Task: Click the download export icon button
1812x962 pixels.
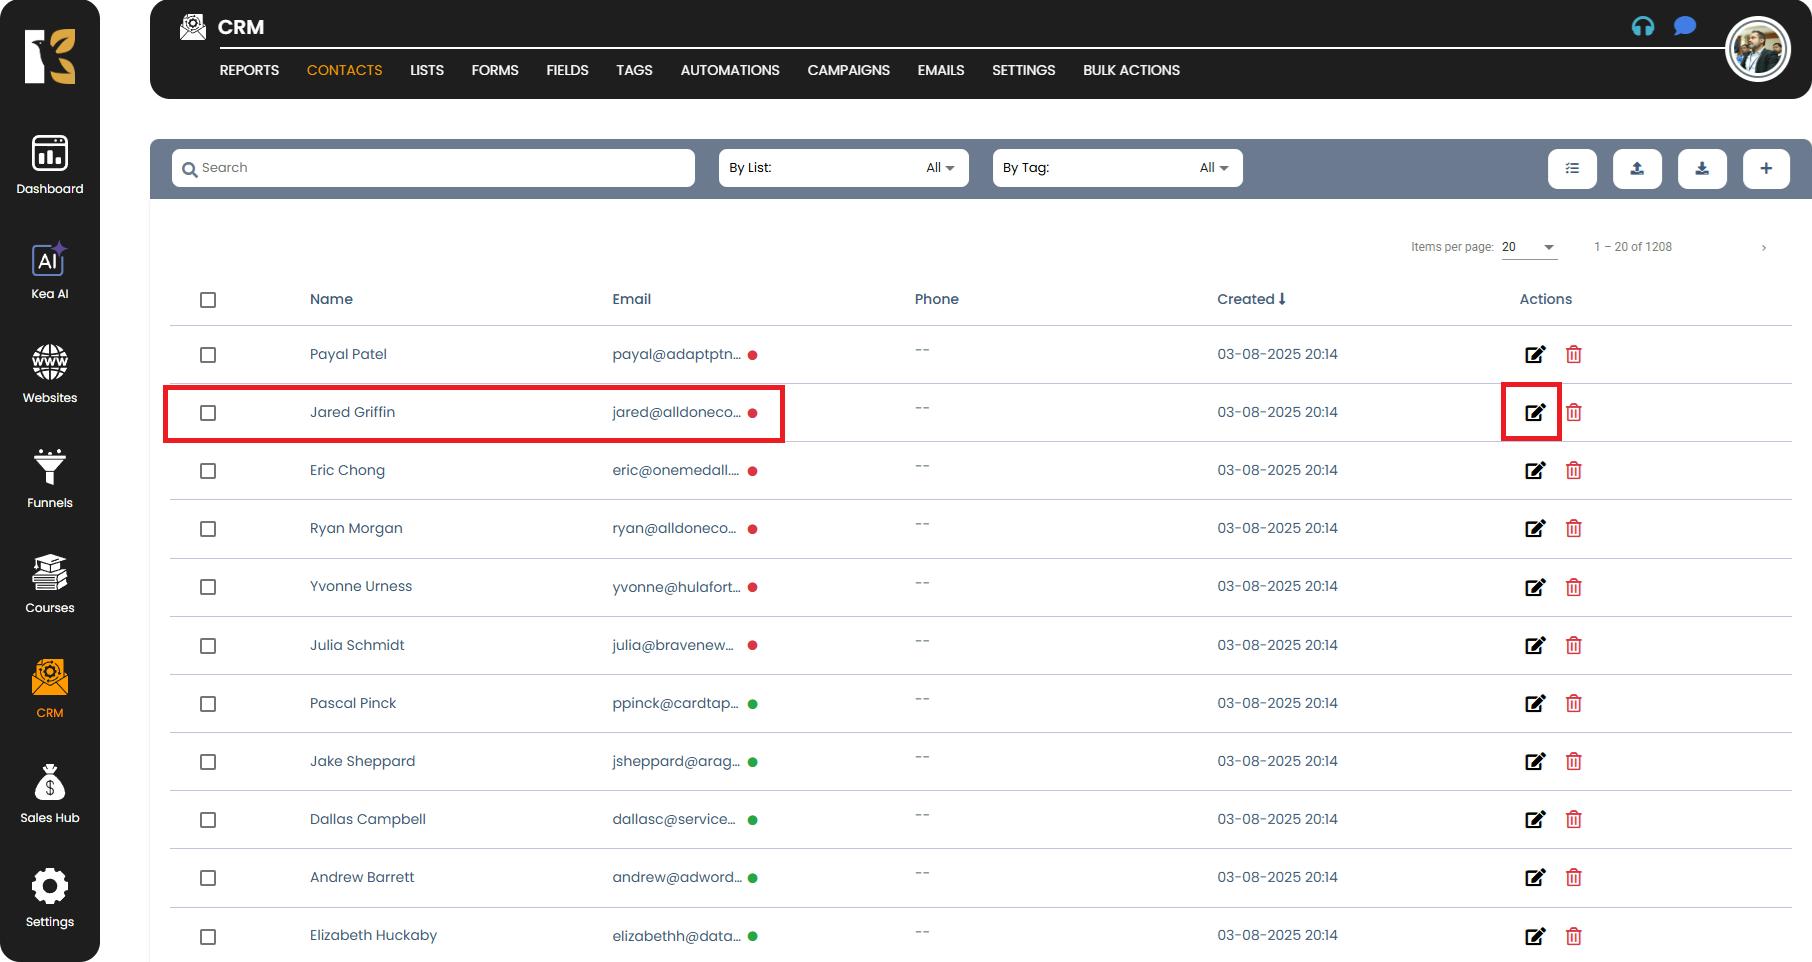Action: (x=1701, y=168)
